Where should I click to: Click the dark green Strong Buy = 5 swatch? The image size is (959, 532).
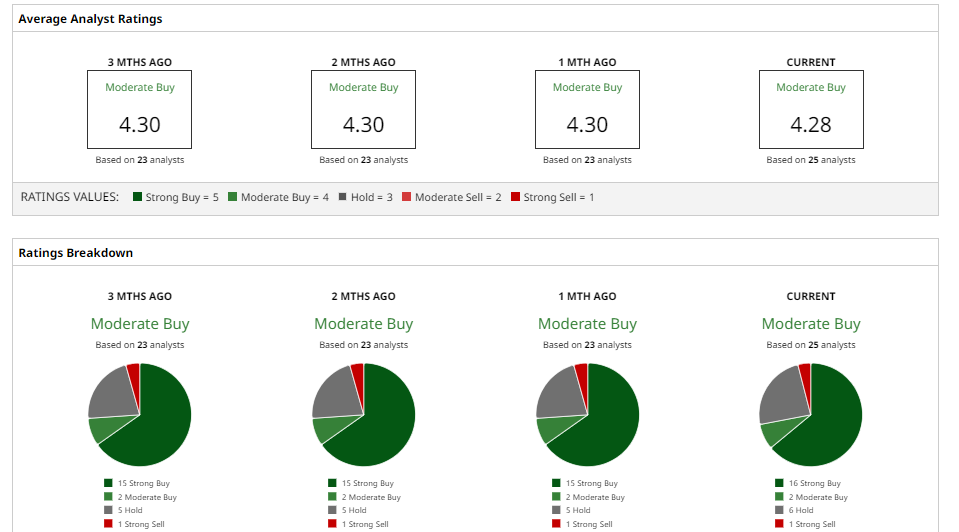tap(137, 197)
